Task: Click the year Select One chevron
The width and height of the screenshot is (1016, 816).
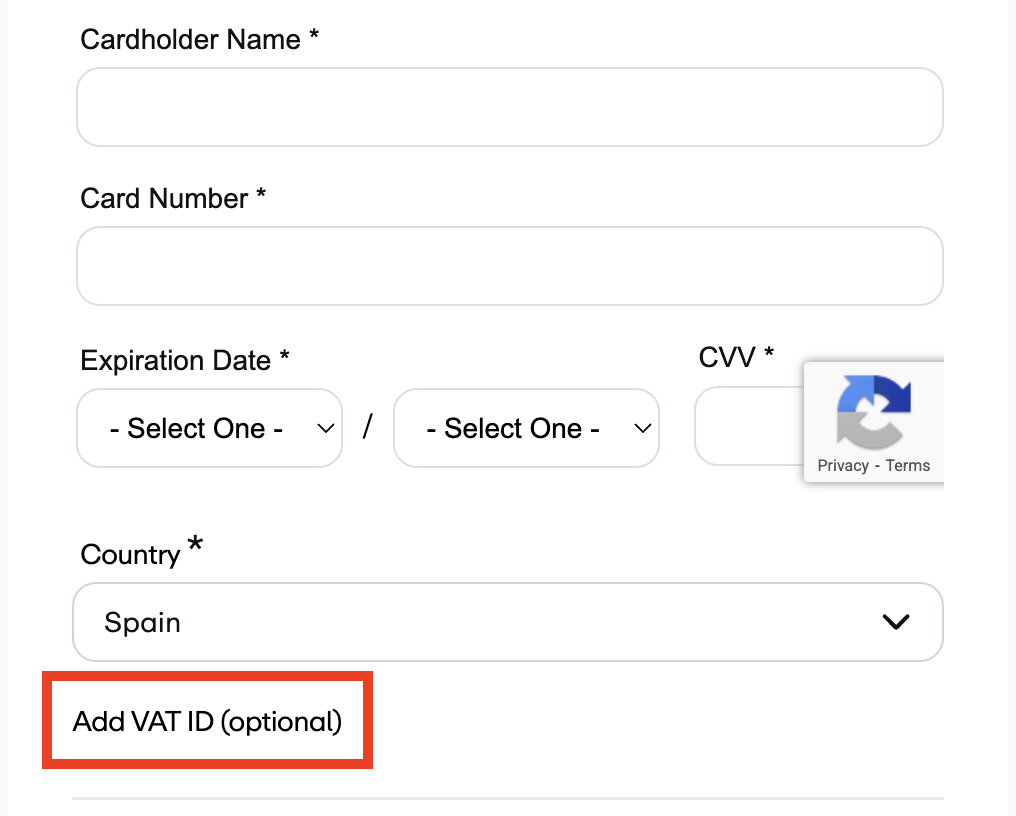Action: [642, 428]
